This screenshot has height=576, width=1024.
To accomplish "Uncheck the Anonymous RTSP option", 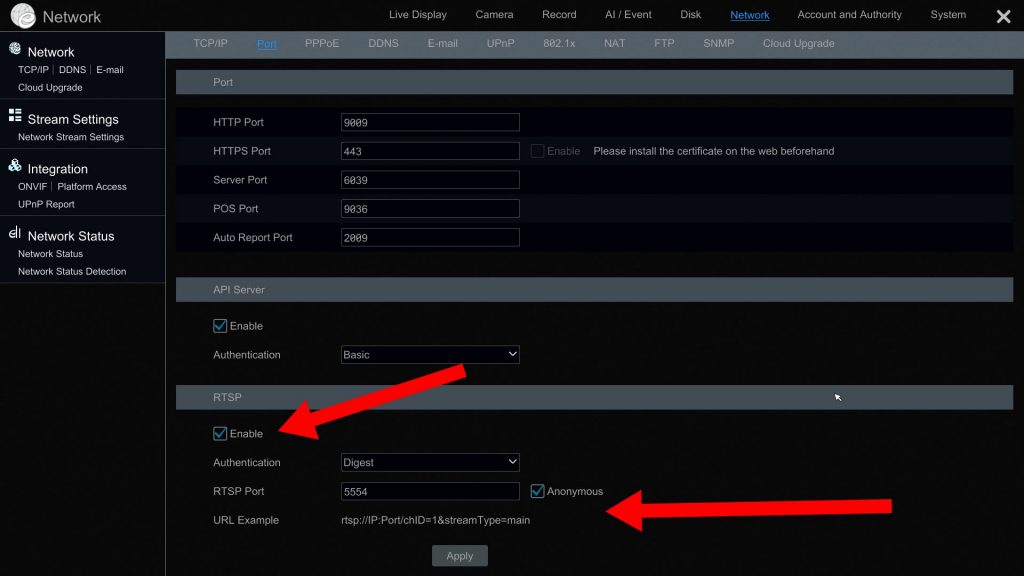I will tap(537, 491).
